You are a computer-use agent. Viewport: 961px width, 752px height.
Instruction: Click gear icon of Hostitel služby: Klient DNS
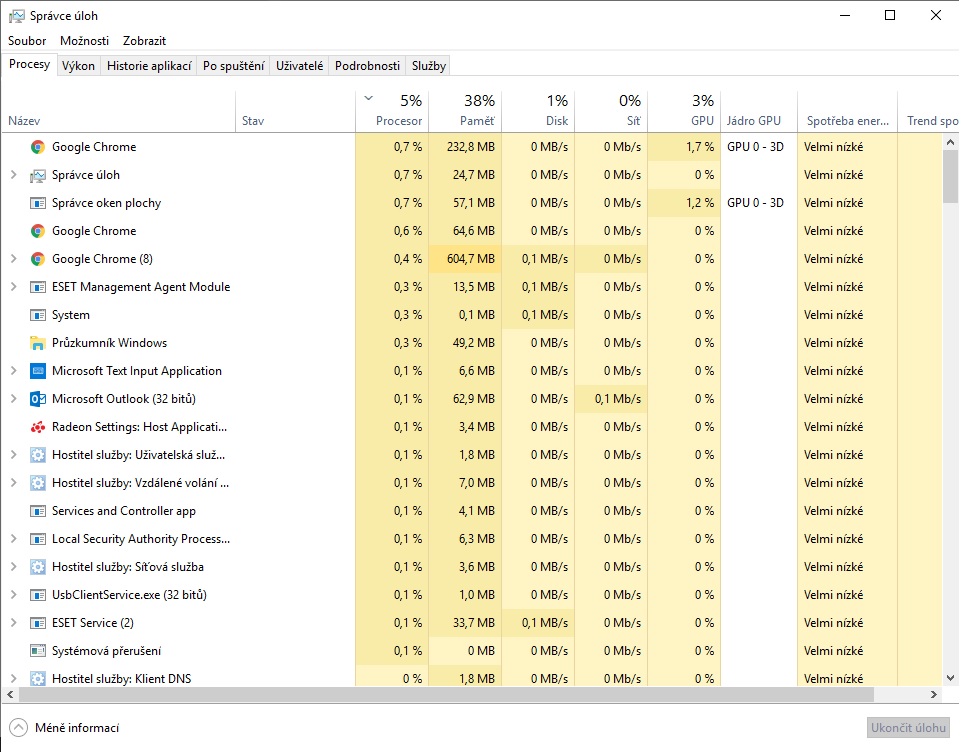(x=38, y=679)
